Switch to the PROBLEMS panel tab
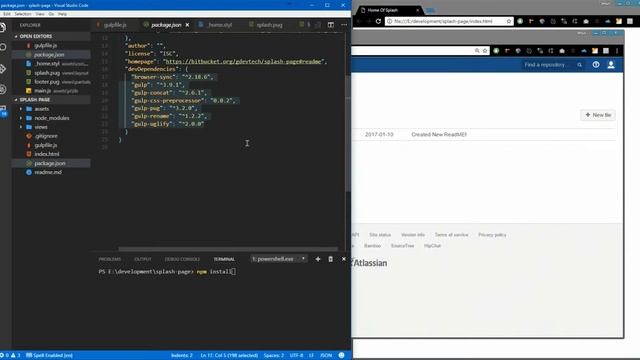This screenshot has height=360, width=640. click(x=109, y=259)
